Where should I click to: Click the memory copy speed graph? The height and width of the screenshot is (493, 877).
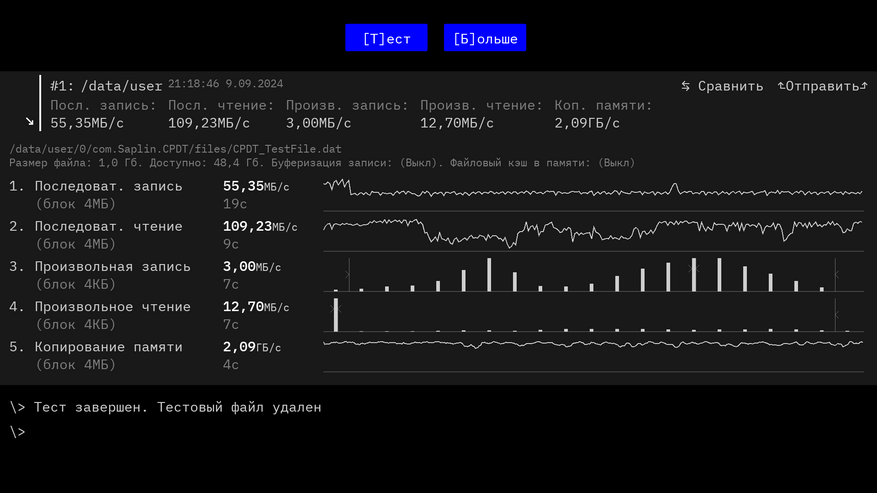coord(593,355)
